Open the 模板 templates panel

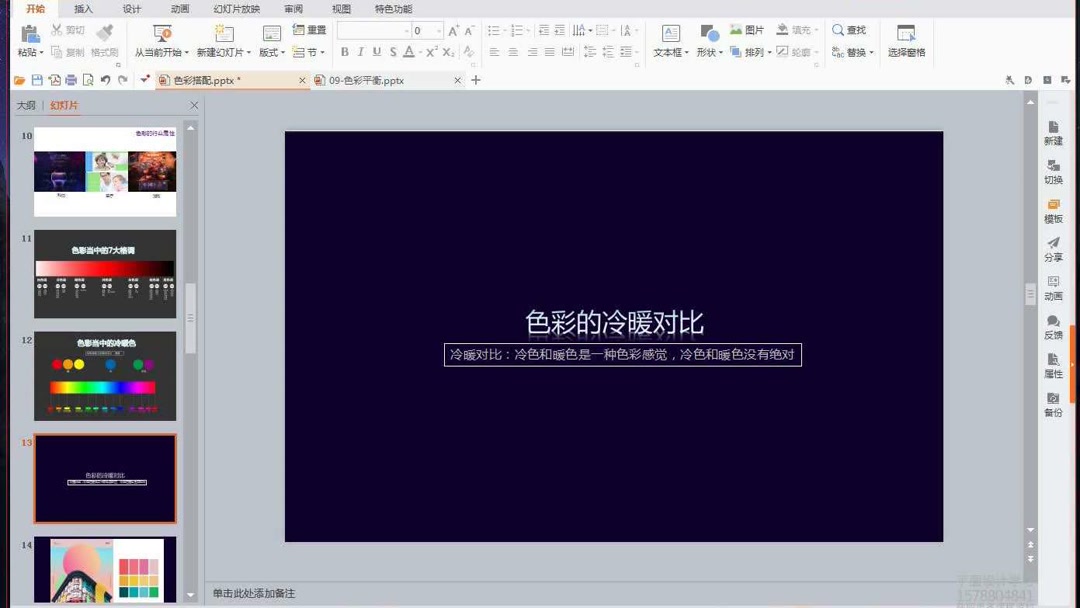[1053, 211]
